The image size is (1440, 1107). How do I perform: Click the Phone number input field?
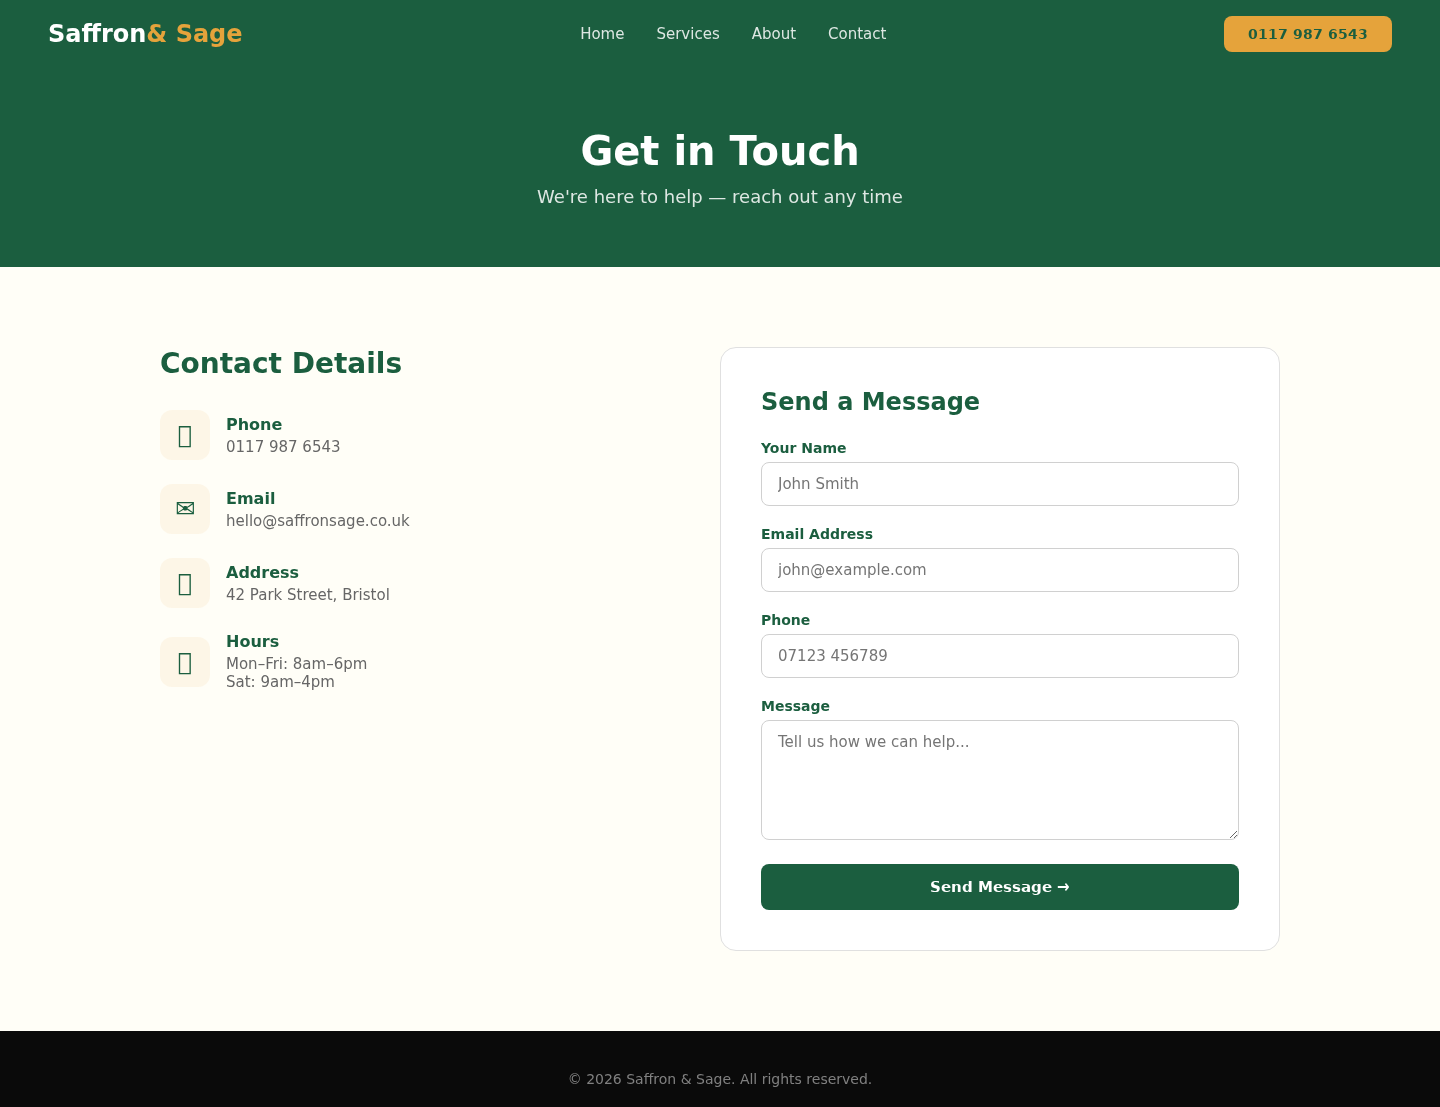click(x=1000, y=656)
